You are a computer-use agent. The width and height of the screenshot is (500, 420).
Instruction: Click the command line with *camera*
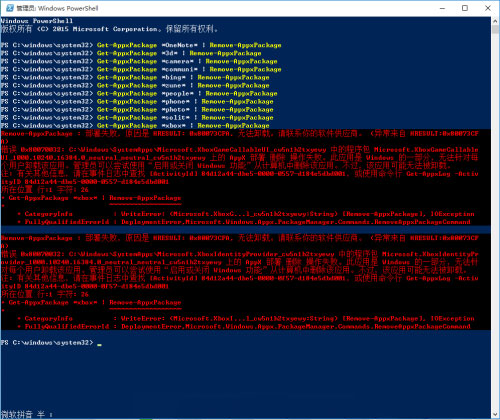pos(139,61)
